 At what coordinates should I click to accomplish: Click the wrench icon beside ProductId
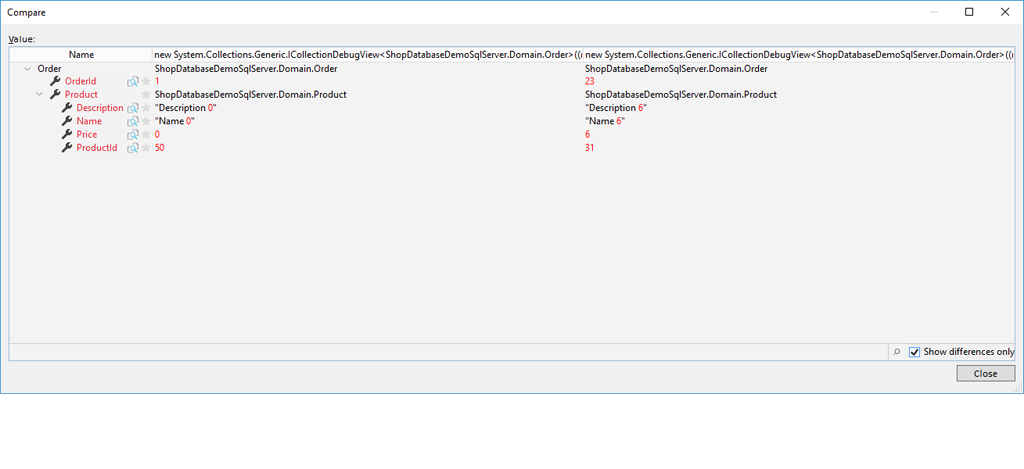coord(67,148)
